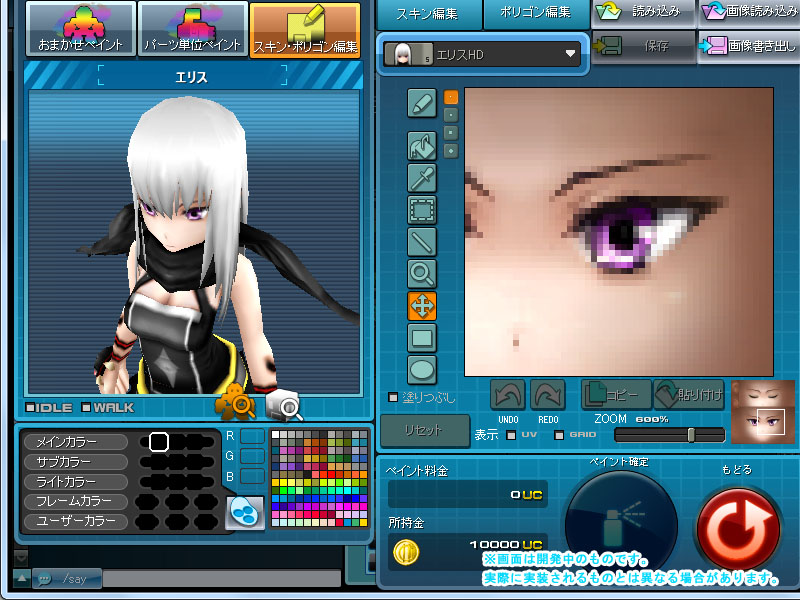The image size is (800, 600).
Task: Click the R color value field
Action: (x=252, y=436)
